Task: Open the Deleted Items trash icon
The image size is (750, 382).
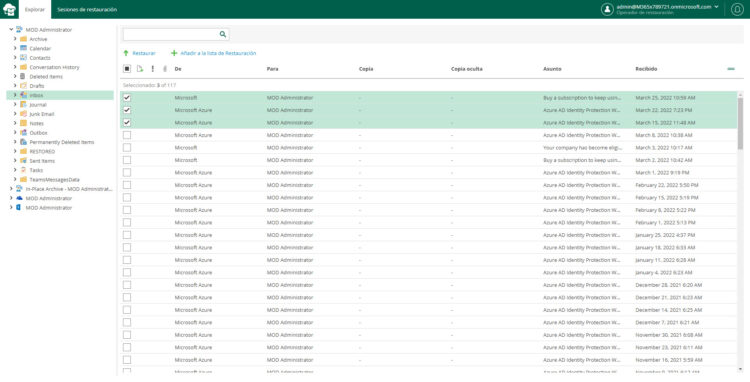Action: (x=23, y=76)
